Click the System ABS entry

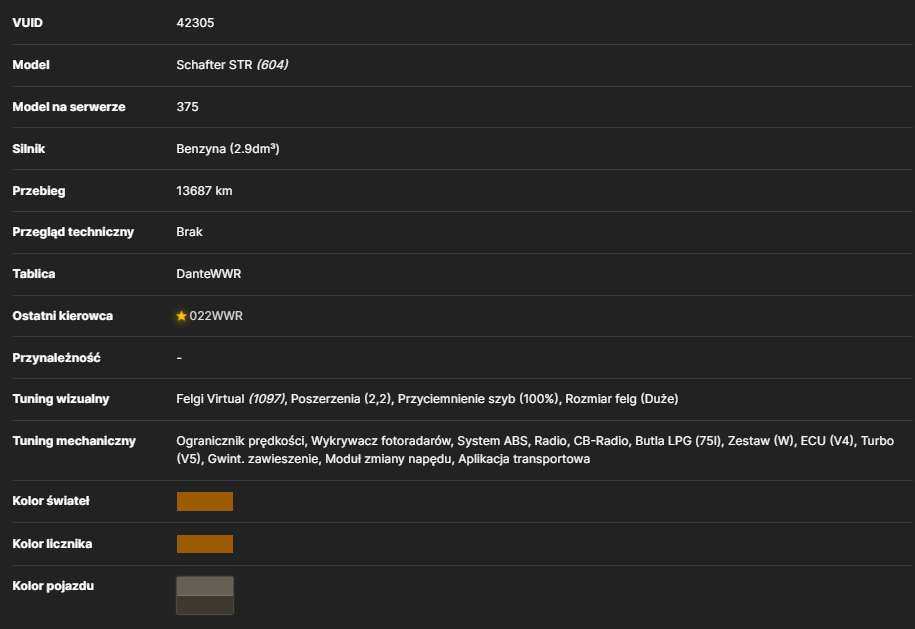click(492, 441)
